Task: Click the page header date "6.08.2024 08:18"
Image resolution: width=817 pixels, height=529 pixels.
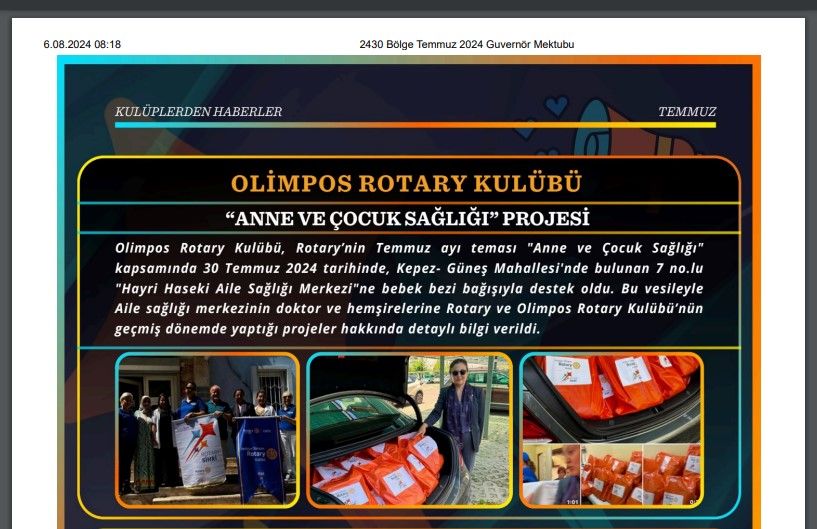Action: click(x=82, y=44)
